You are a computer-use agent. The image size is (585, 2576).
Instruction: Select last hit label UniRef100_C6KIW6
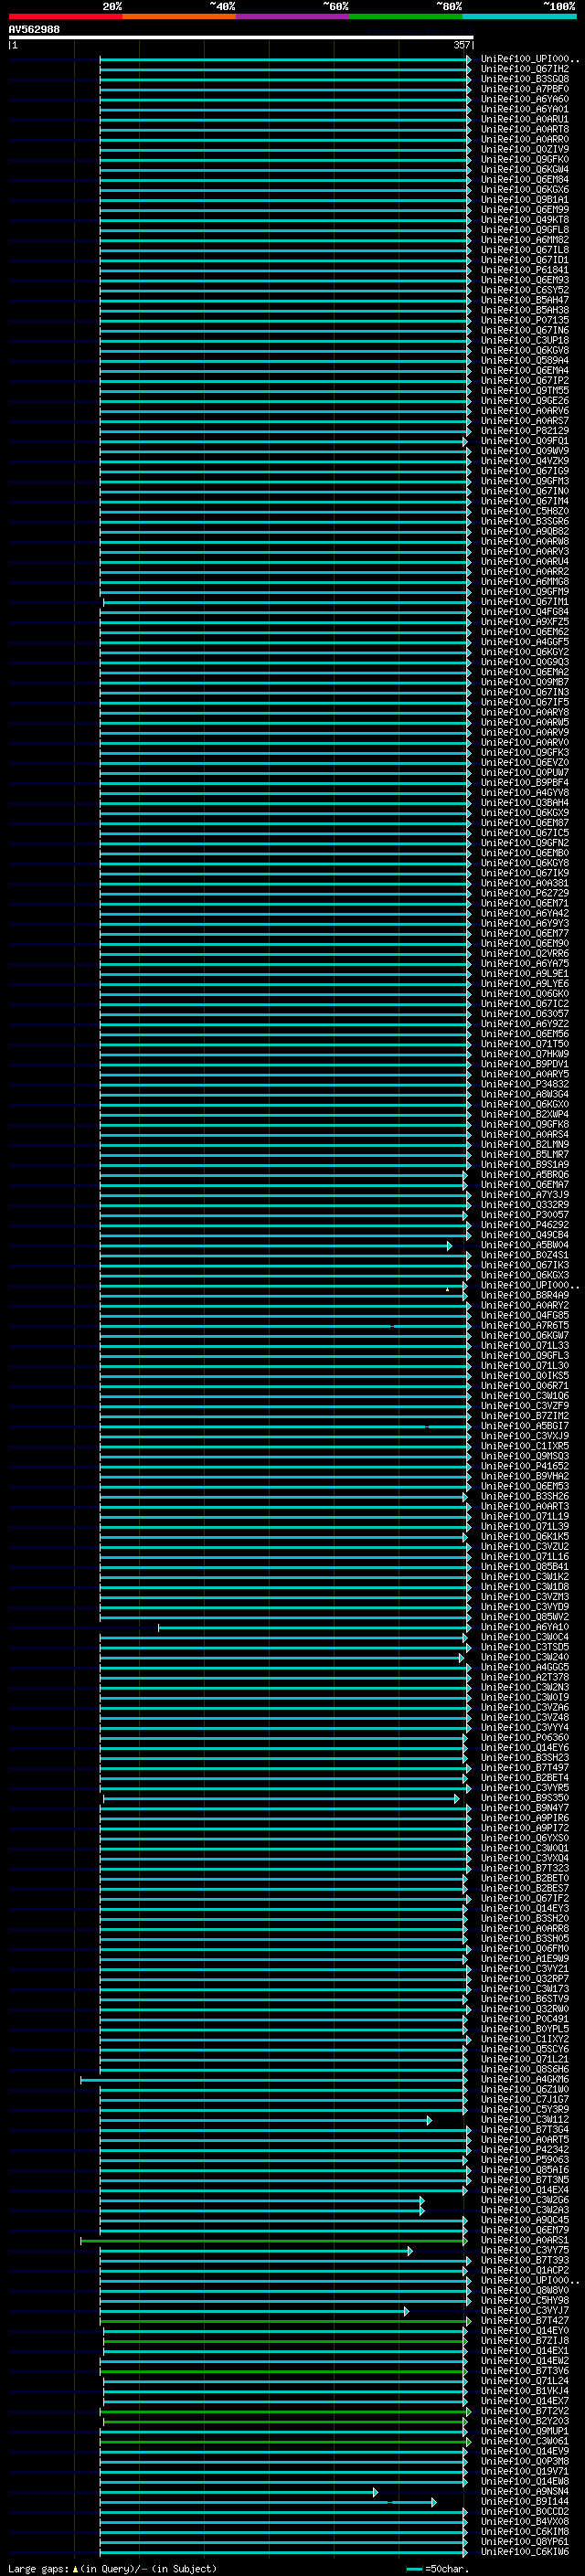pyautogui.click(x=525, y=2552)
